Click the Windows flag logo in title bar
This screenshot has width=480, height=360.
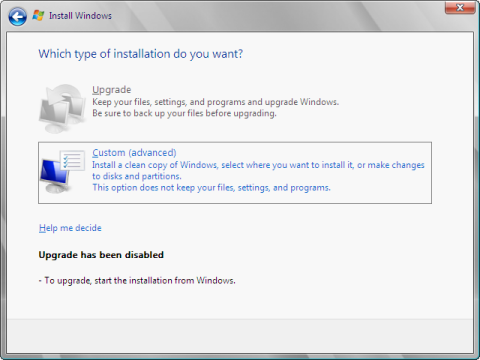pos(38,15)
